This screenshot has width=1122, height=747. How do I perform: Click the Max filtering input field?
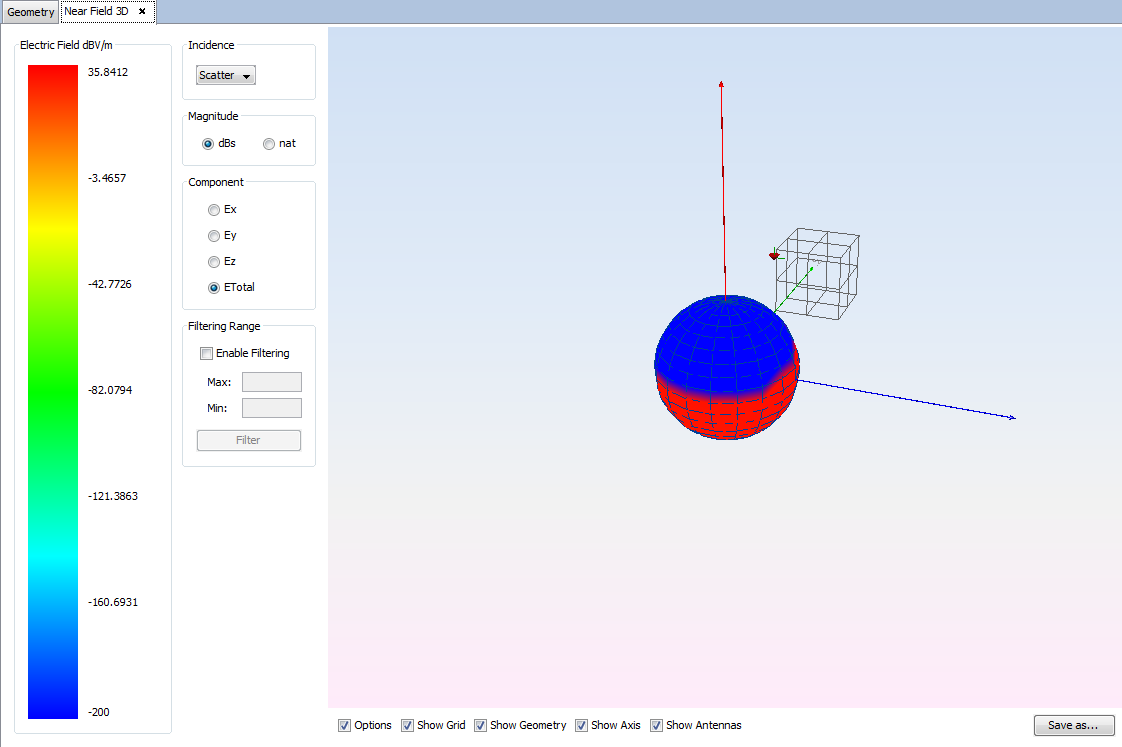pos(271,382)
